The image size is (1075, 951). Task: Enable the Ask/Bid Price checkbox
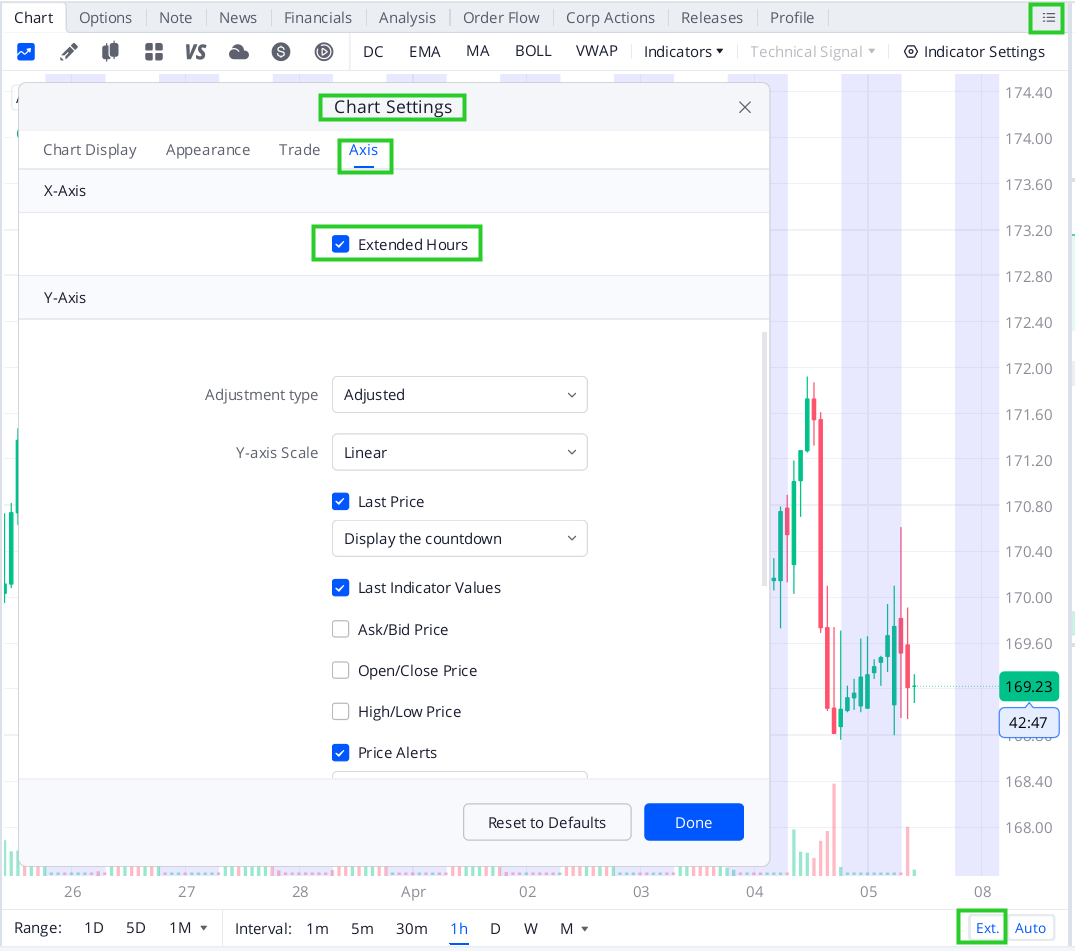point(340,629)
